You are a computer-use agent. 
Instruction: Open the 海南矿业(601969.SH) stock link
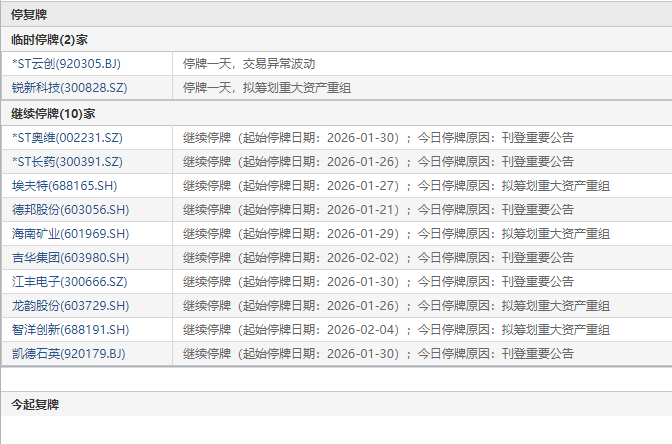tap(71, 234)
